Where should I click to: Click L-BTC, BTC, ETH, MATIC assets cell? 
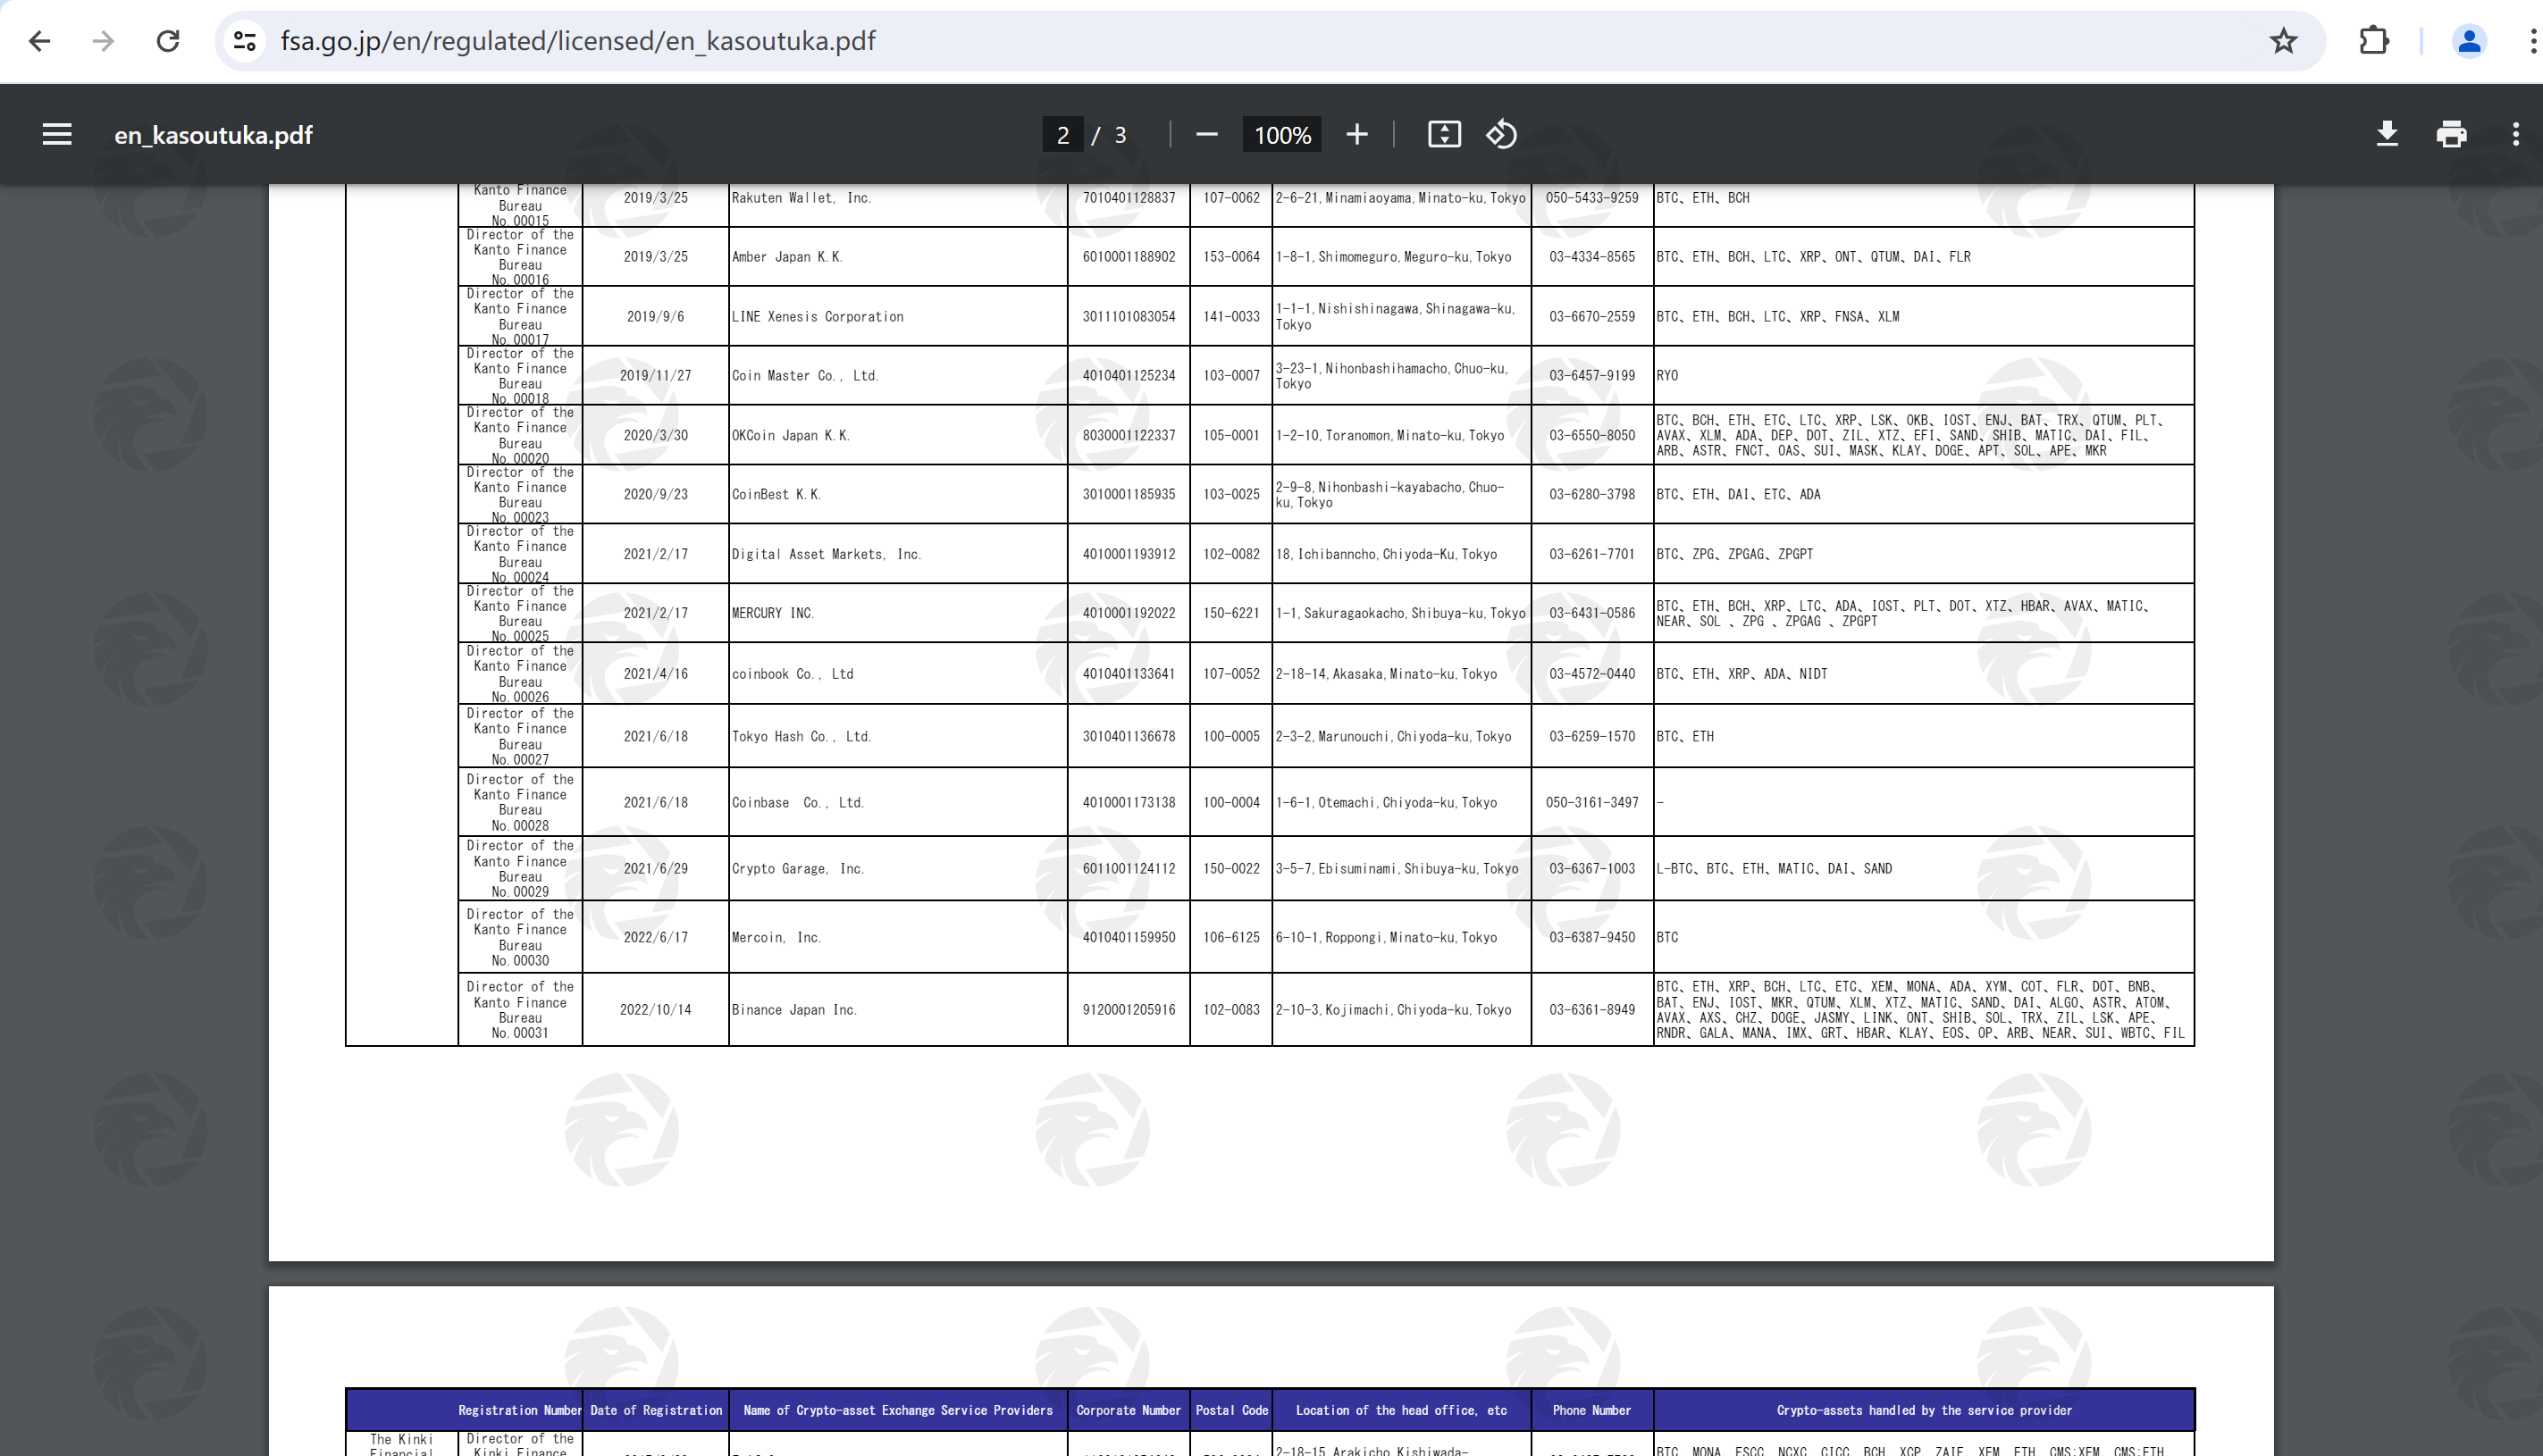pyautogui.click(x=1924, y=869)
